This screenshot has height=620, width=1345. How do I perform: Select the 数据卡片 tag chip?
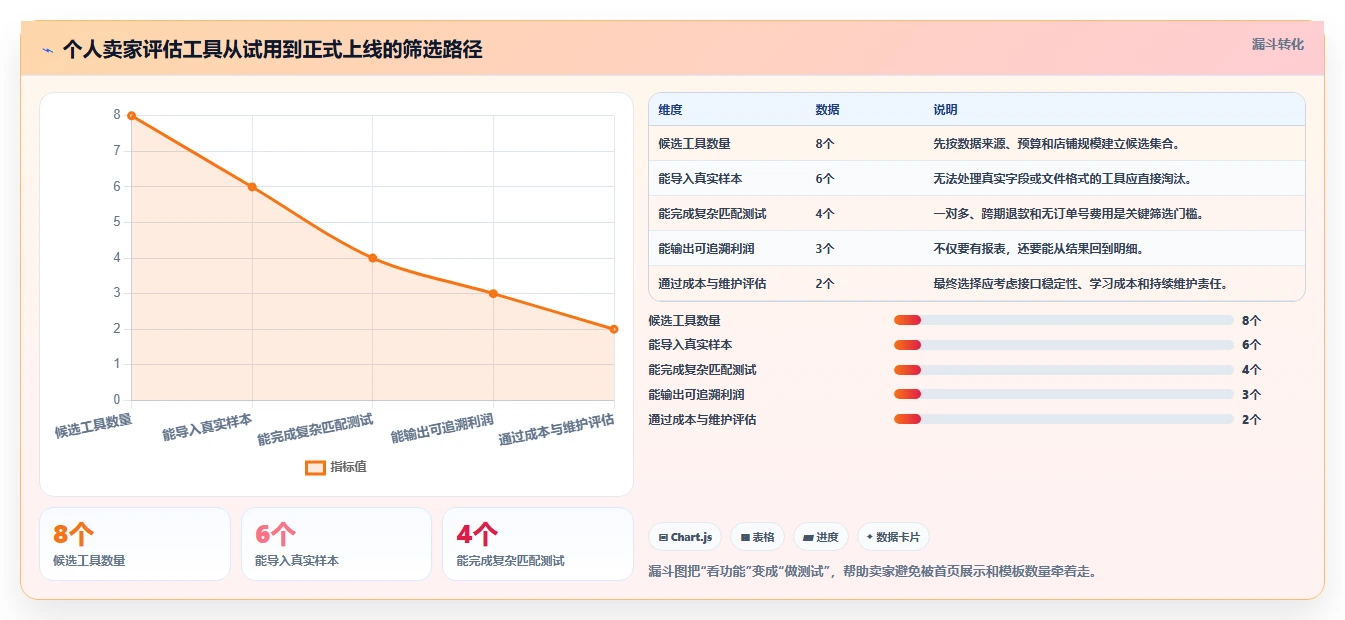pyautogui.click(x=893, y=537)
